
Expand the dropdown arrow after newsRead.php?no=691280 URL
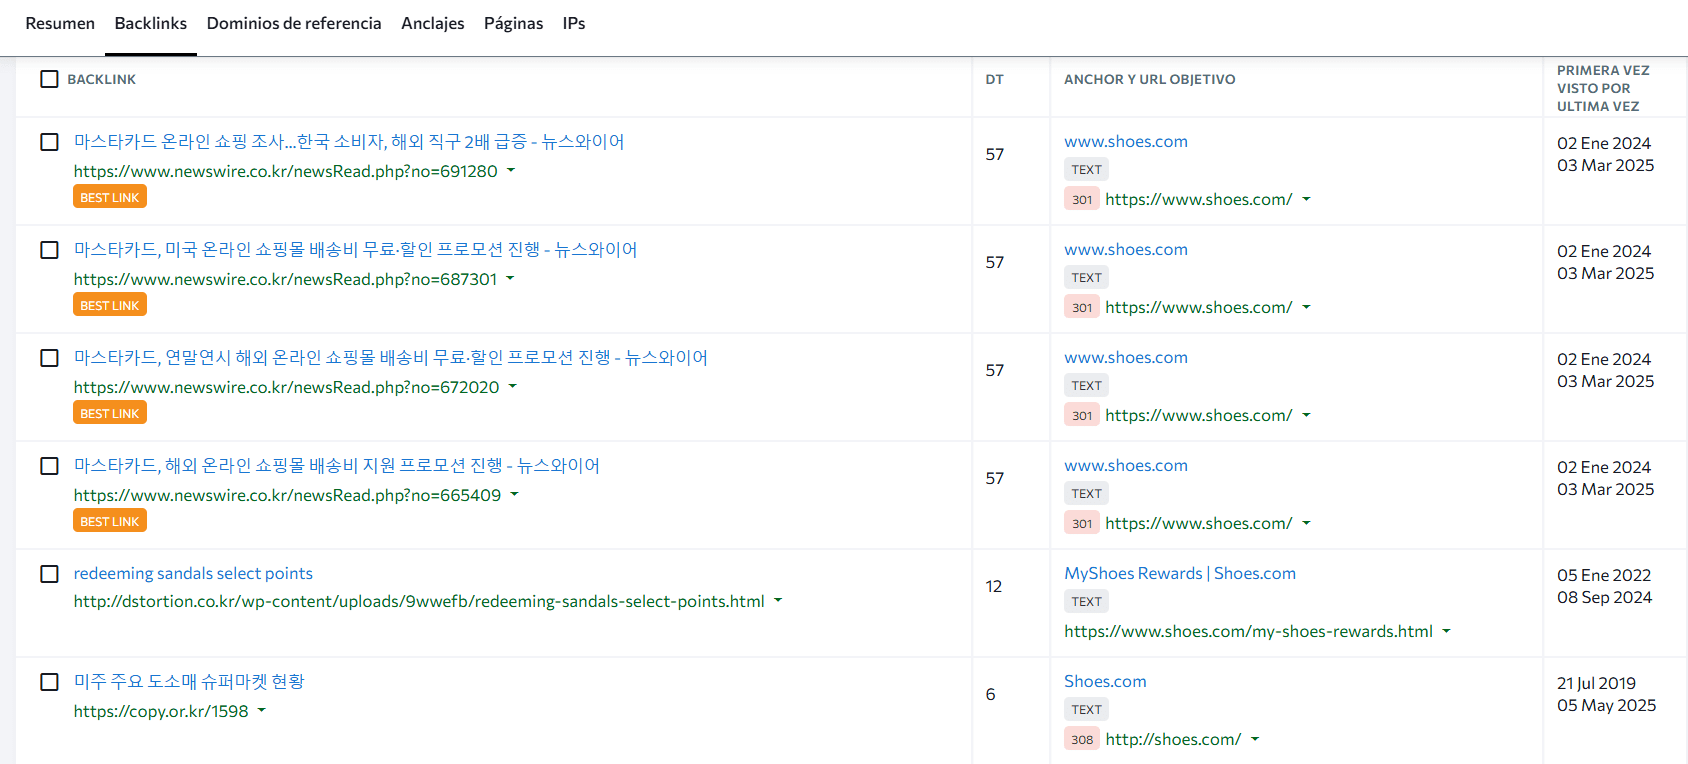point(511,171)
